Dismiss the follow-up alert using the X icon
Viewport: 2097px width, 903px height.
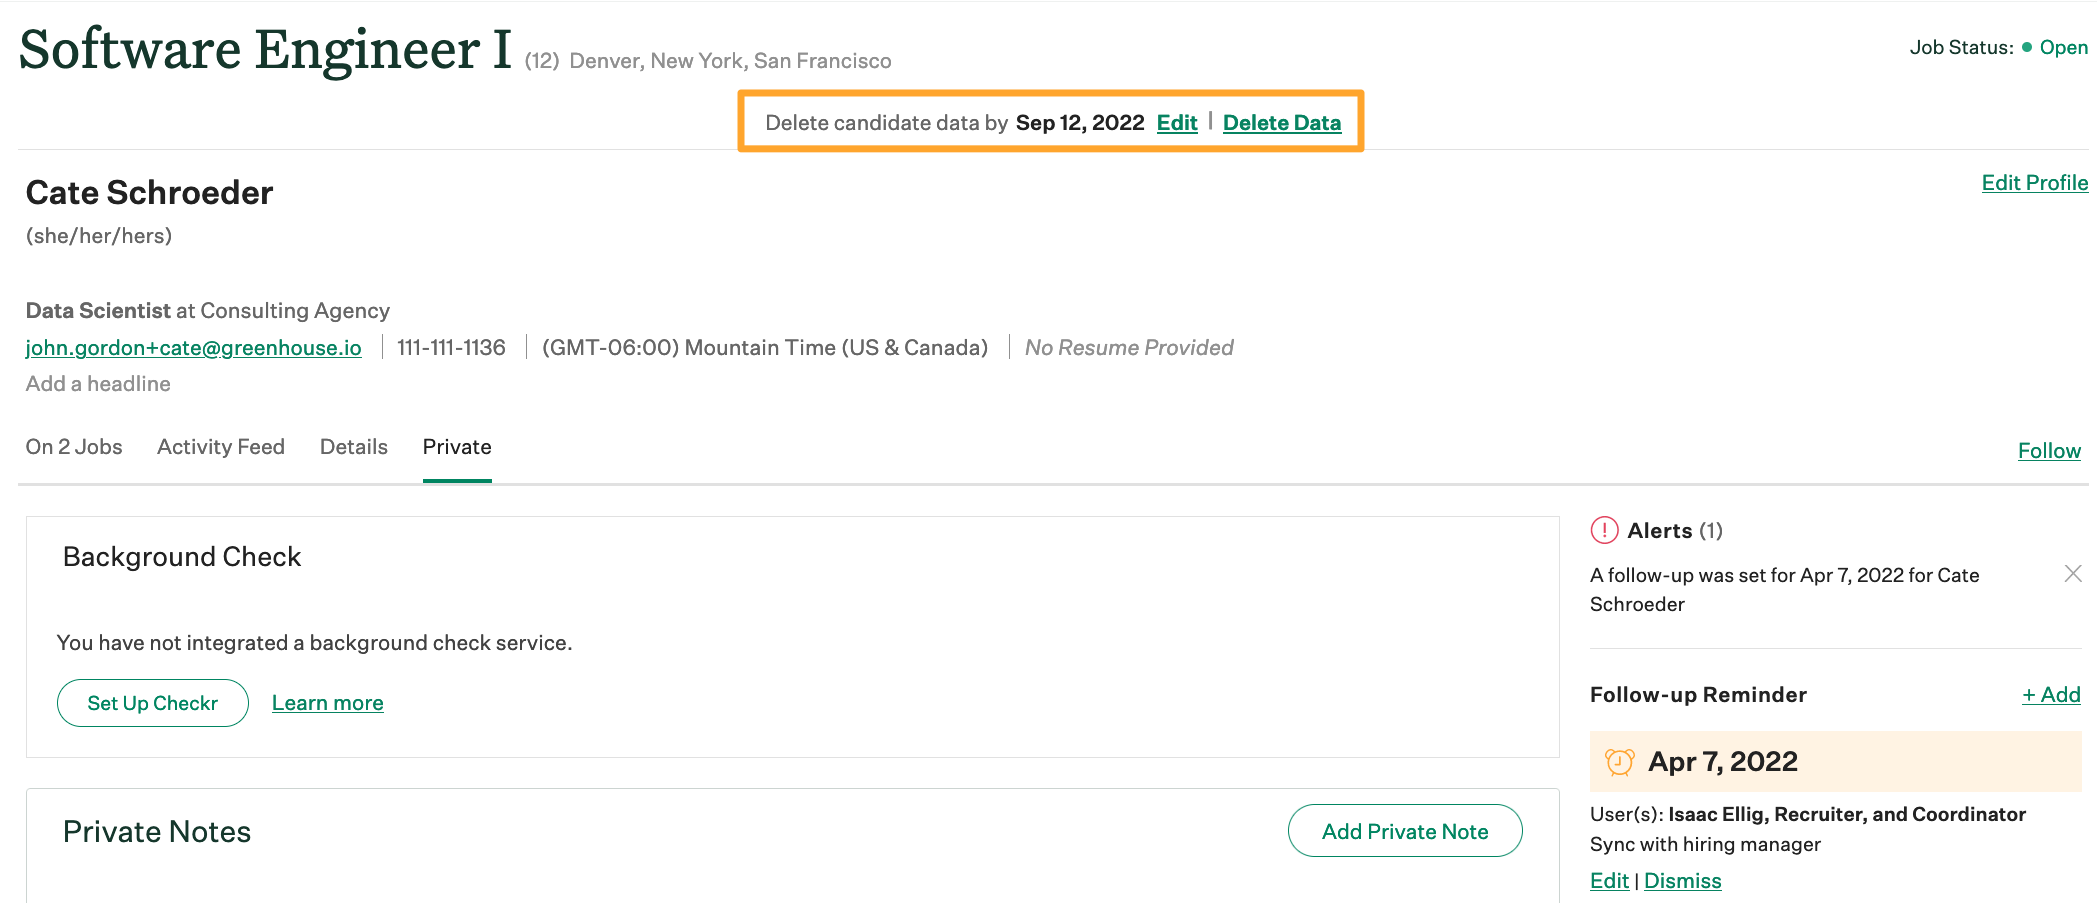tap(2073, 574)
